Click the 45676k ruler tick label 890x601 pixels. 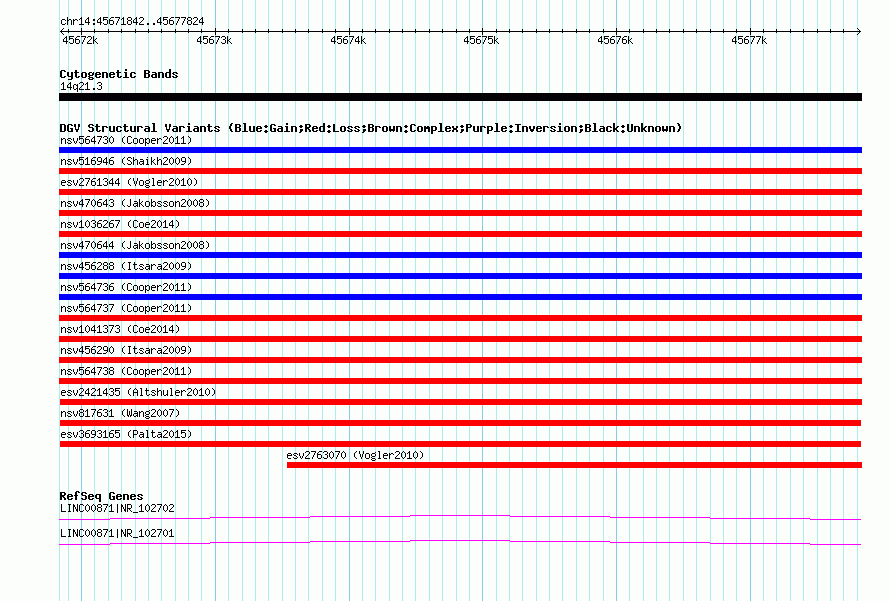615,40
